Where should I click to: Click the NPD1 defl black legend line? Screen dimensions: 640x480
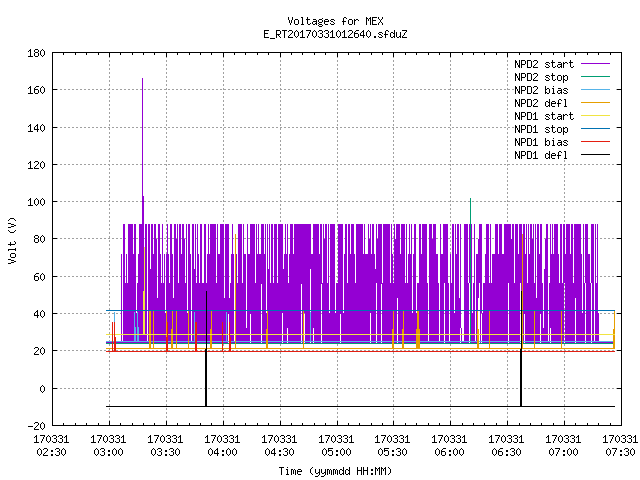tap(595, 155)
